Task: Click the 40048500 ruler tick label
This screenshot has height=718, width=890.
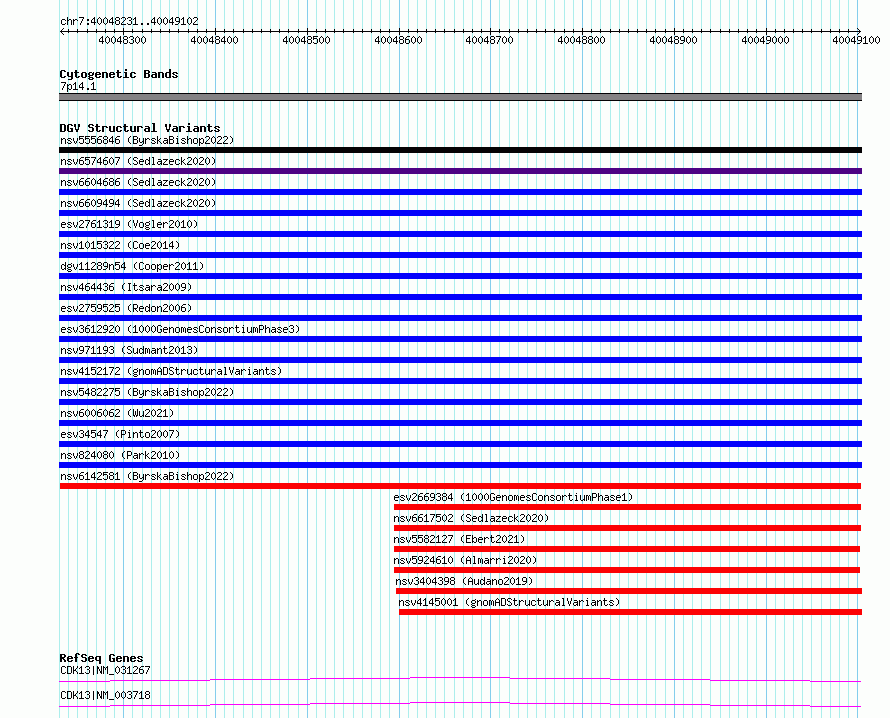Action: pyautogui.click(x=307, y=40)
